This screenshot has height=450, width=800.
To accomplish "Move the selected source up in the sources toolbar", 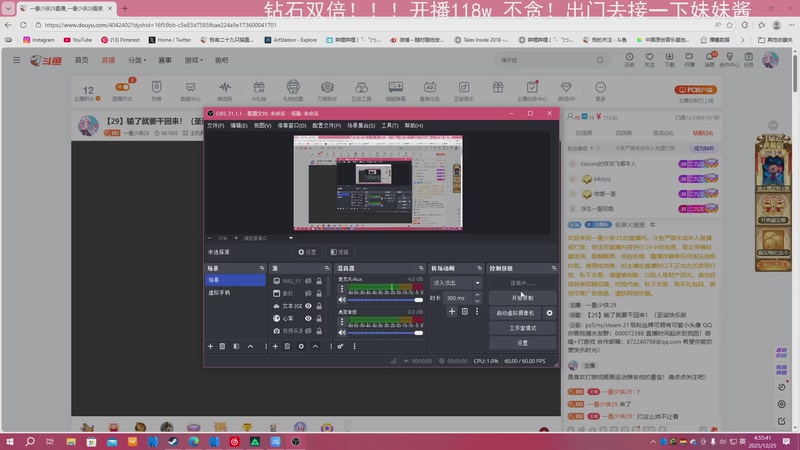I will coord(315,346).
